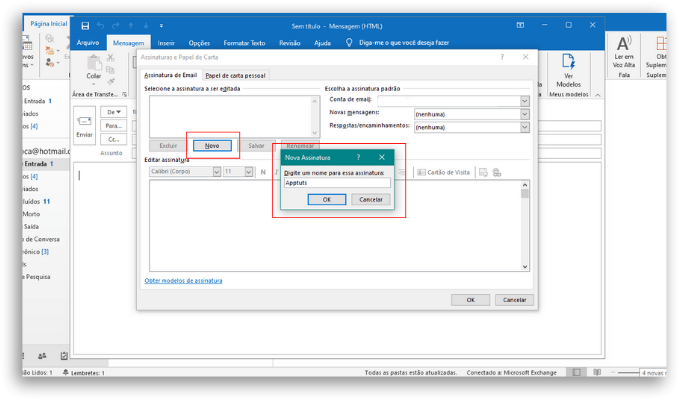This screenshot has width=700, height=400.
Task: Click the Salvar signature button
Action: (256, 146)
